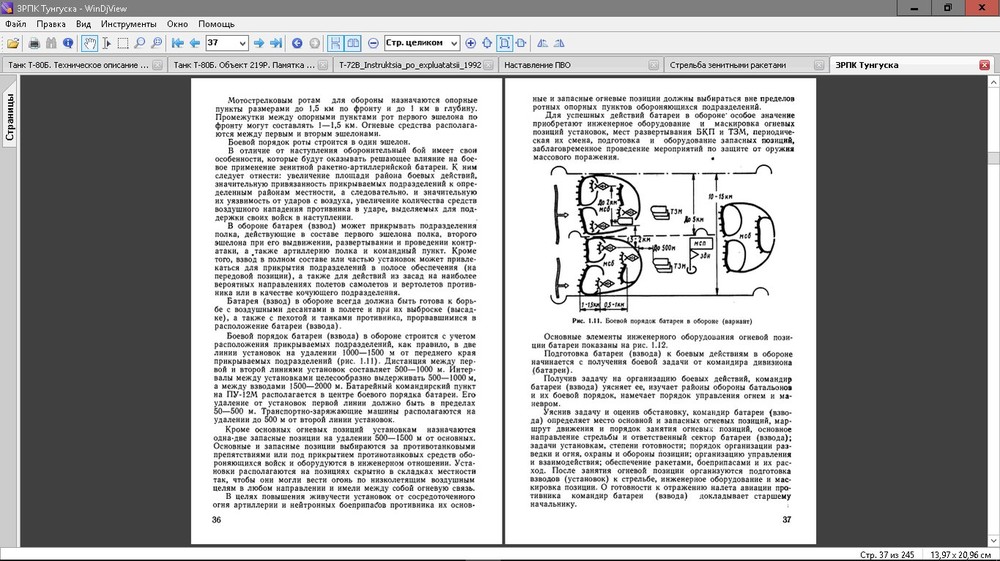
Task: Open the Вид menu
Action: 84,24
